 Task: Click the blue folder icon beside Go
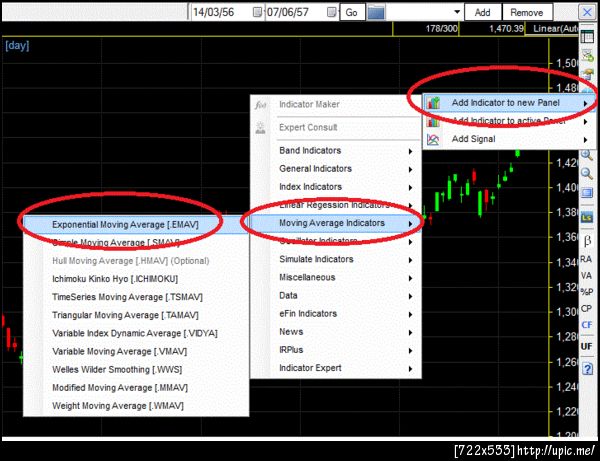pyautogui.click(x=376, y=12)
